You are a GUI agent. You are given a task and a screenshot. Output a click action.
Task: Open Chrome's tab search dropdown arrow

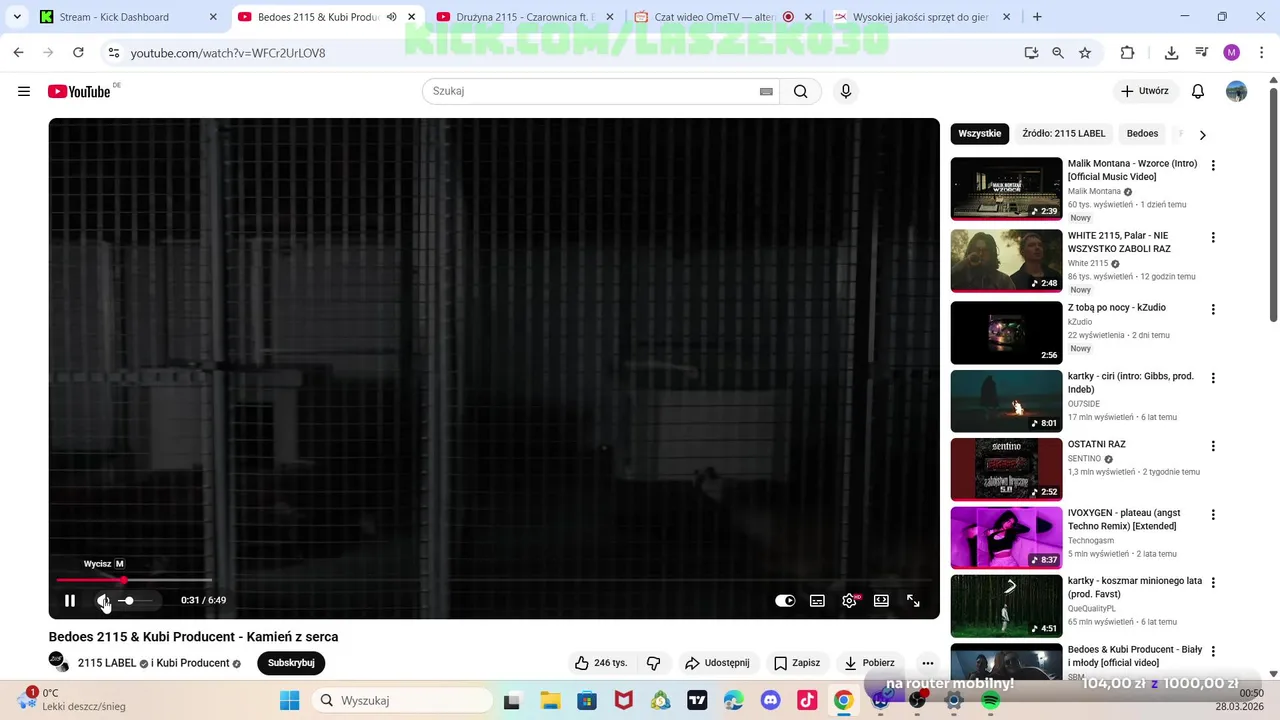[17, 17]
